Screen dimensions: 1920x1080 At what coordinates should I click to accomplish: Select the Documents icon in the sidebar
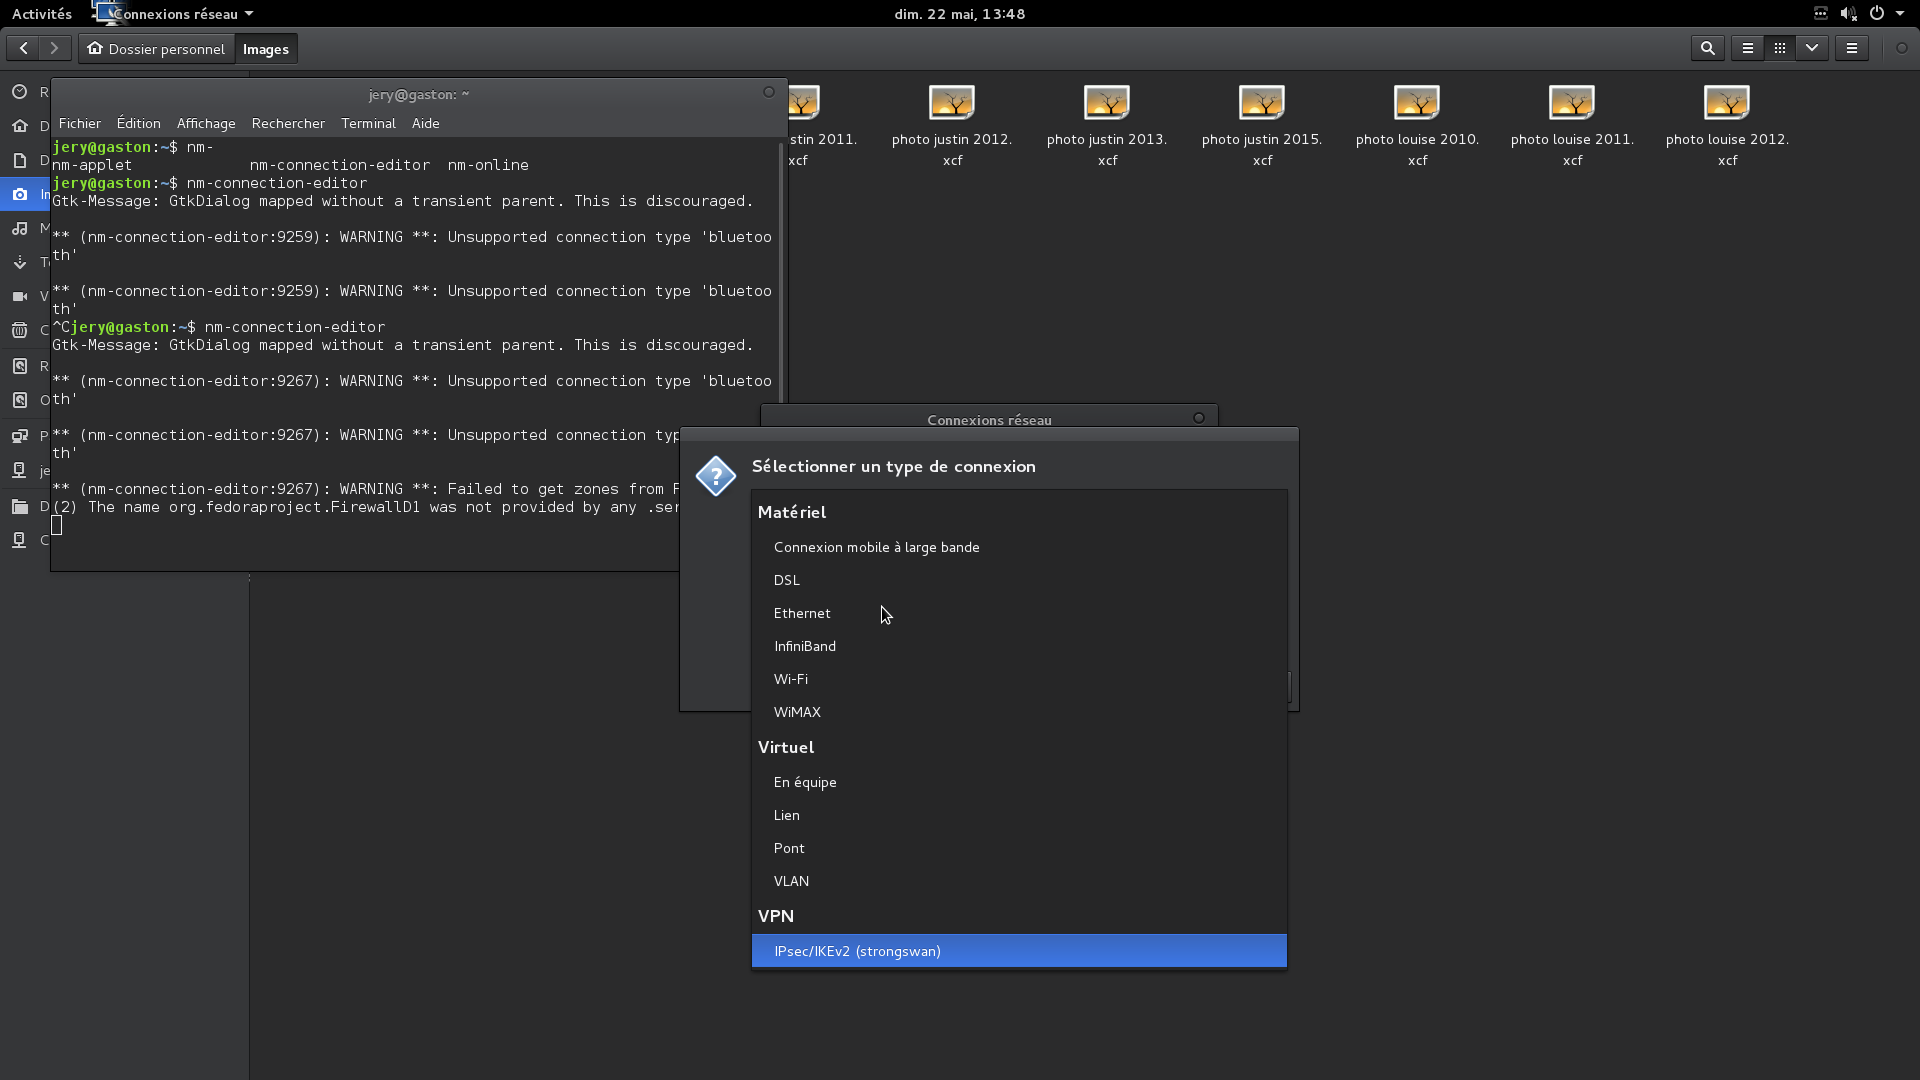(x=19, y=160)
